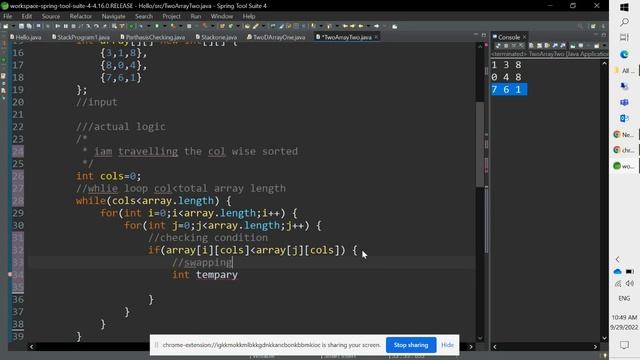Click the clock showing 10:49 AM
The height and width of the screenshot is (360, 640).
(x=624, y=317)
